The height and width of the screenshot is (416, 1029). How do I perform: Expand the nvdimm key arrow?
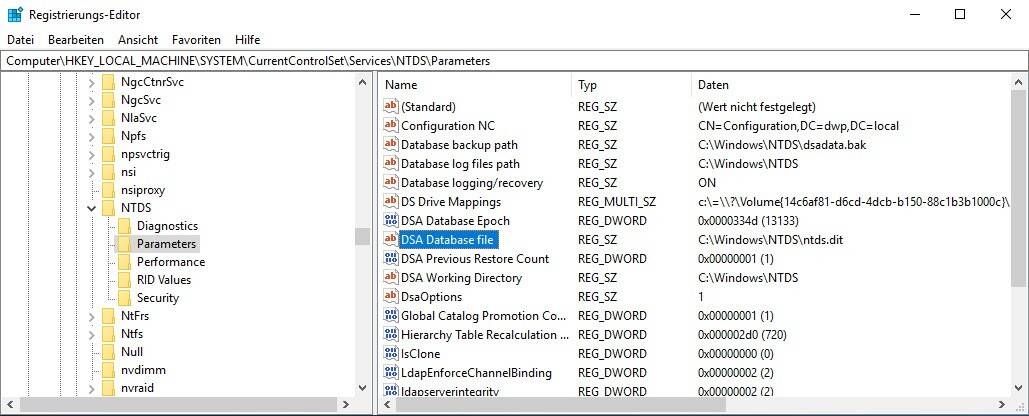[x=92, y=370]
